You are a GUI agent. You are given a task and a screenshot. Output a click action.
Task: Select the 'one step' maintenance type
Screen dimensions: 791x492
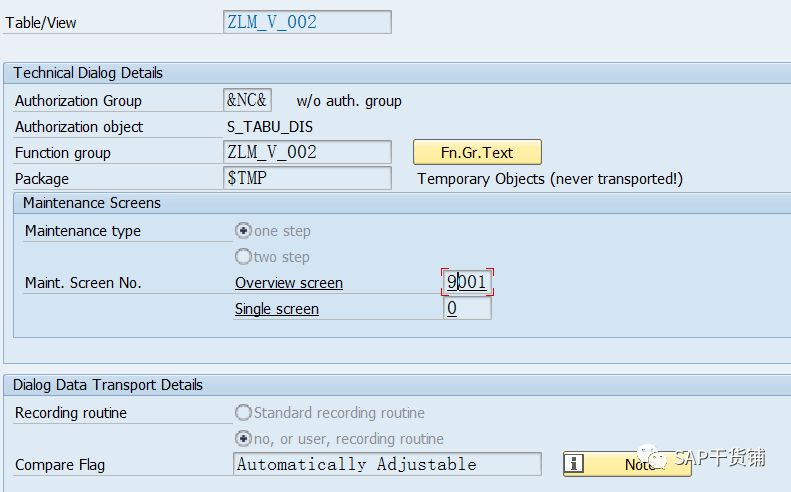[243, 231]
